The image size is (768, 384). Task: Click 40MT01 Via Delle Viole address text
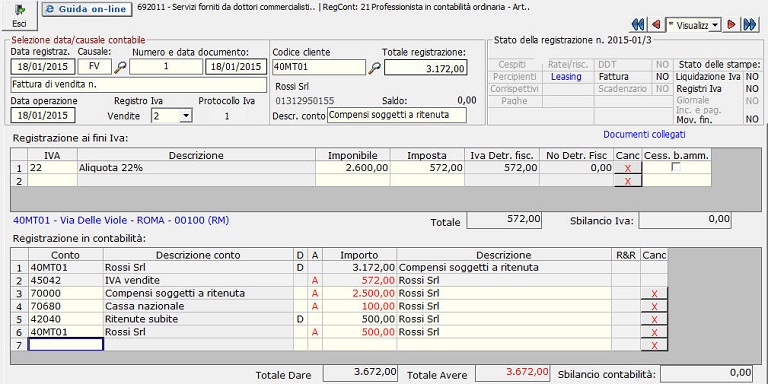121,220
